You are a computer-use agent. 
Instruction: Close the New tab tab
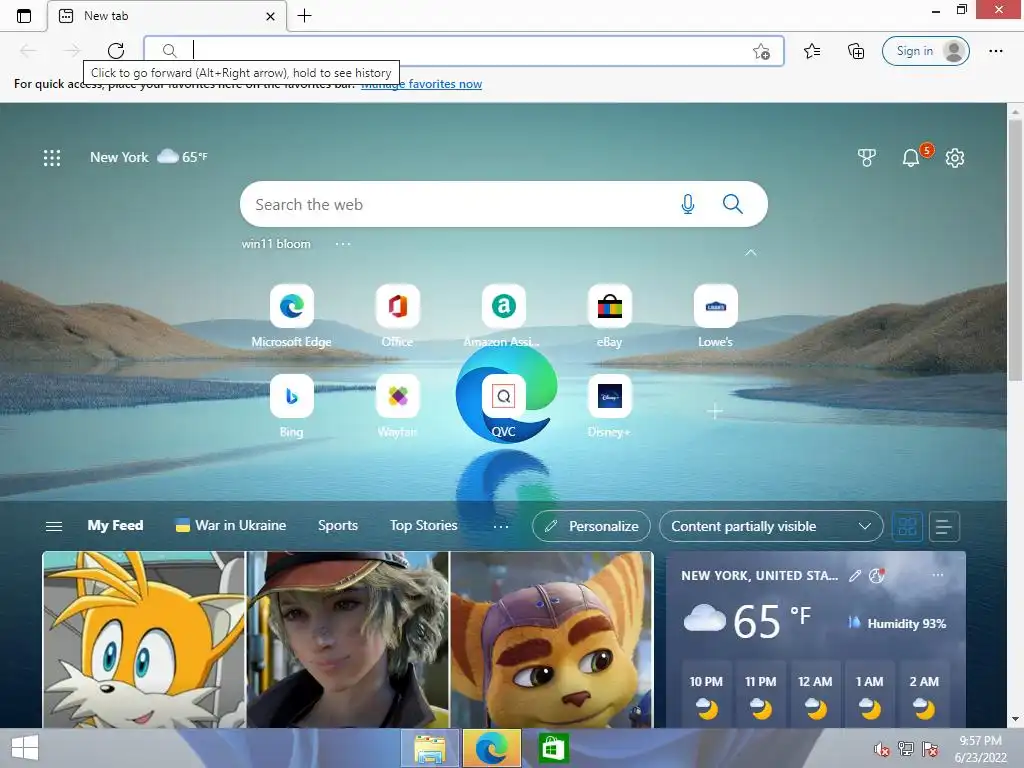pos(270,16)
